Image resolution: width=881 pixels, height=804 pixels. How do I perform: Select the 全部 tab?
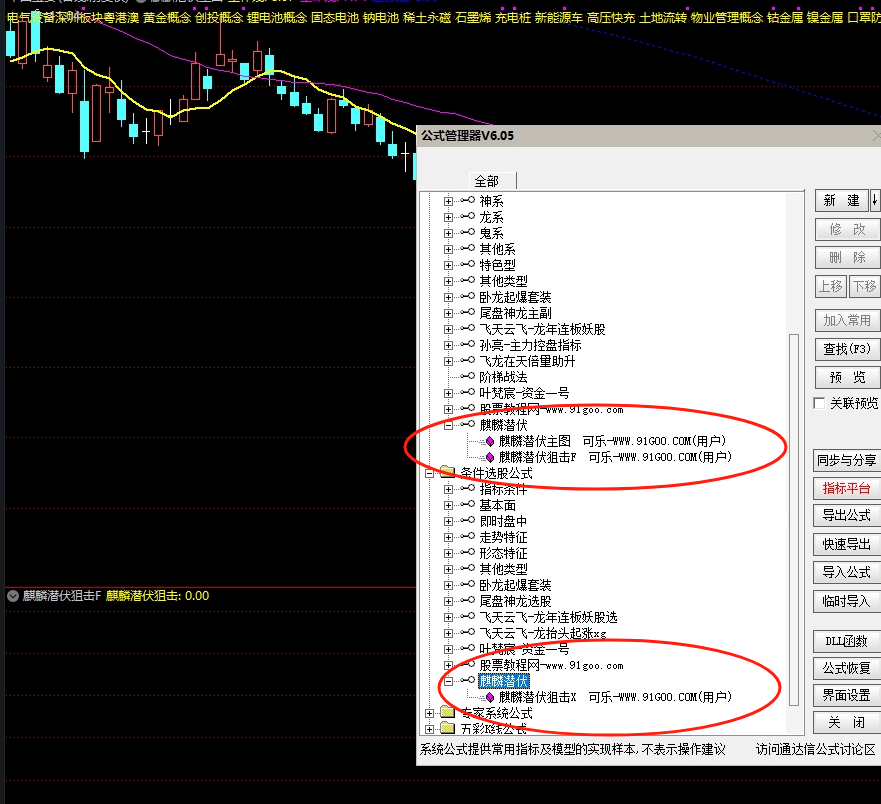coord(487,181)
